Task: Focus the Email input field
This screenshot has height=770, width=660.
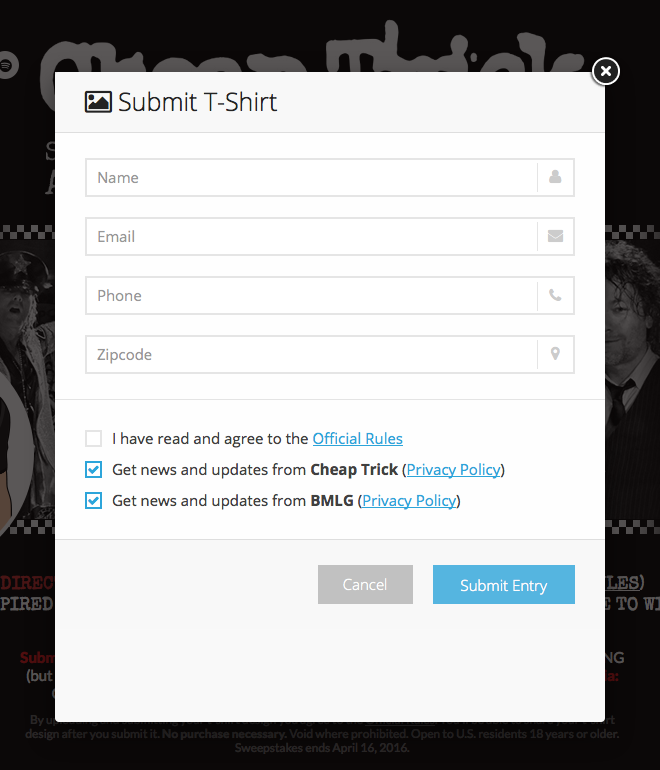Action: tap(312, 236)
